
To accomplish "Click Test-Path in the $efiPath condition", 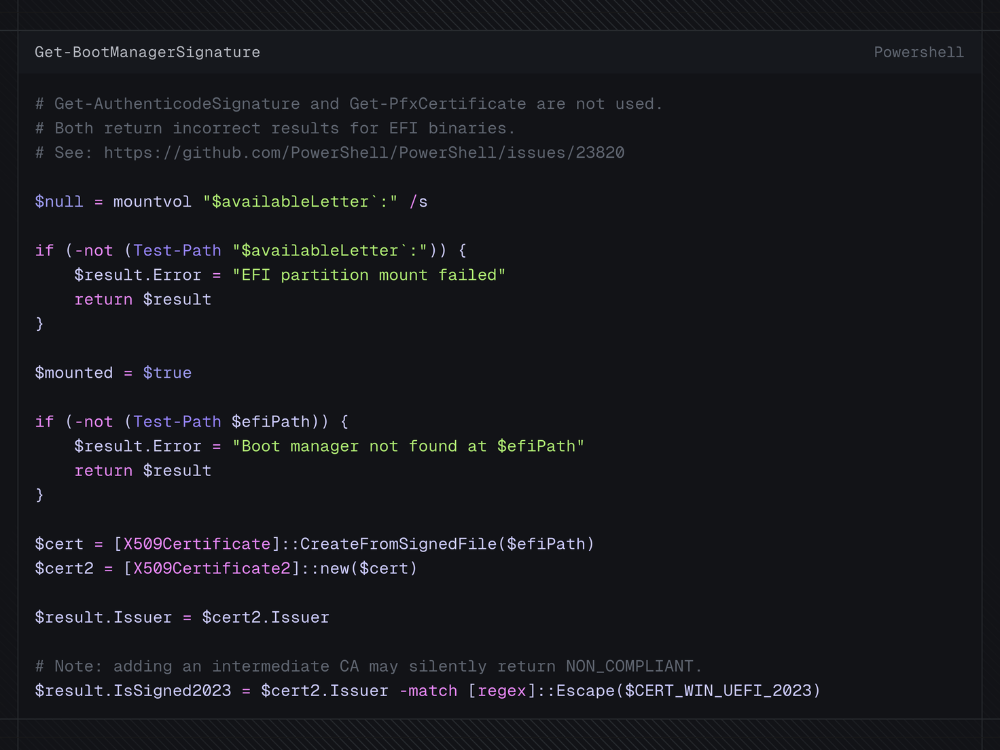I will point(177,422).
